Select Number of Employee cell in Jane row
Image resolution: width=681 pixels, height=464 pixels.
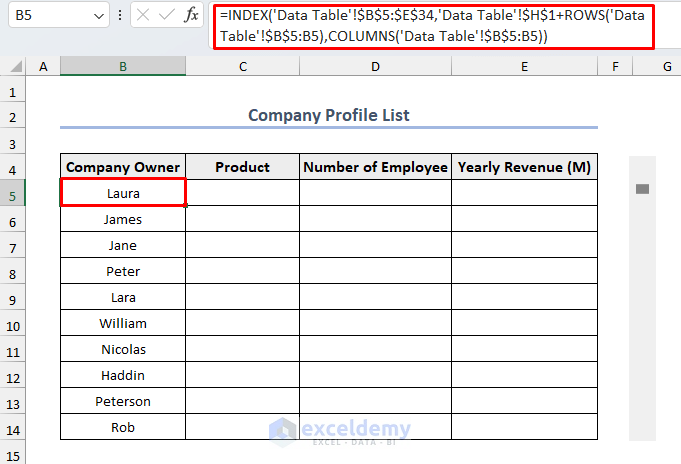pos(375,245)
